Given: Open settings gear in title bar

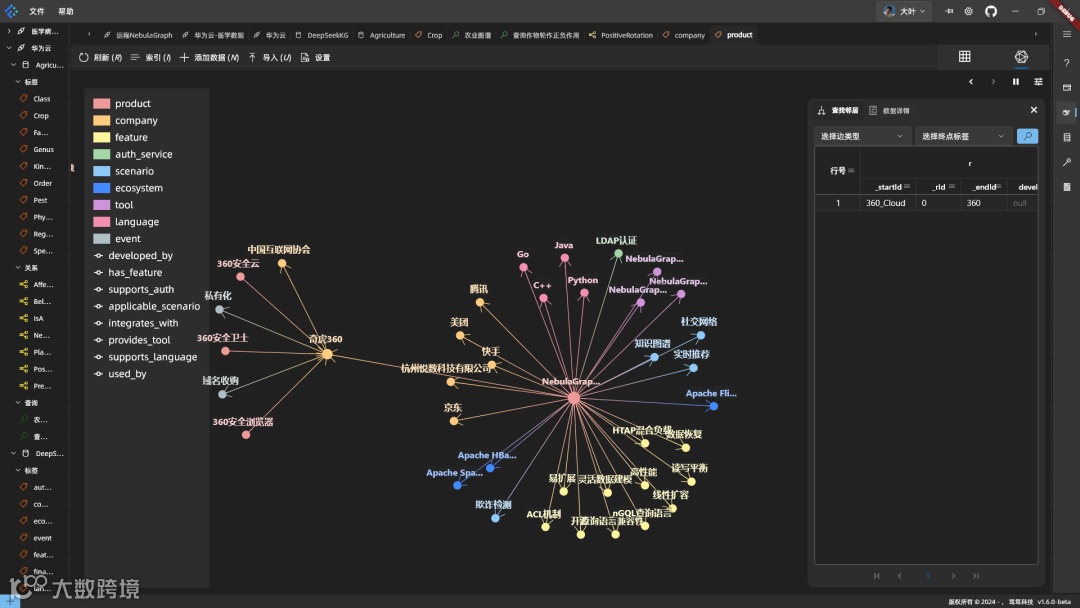Looking at the screenshot, I should point(968,11).
